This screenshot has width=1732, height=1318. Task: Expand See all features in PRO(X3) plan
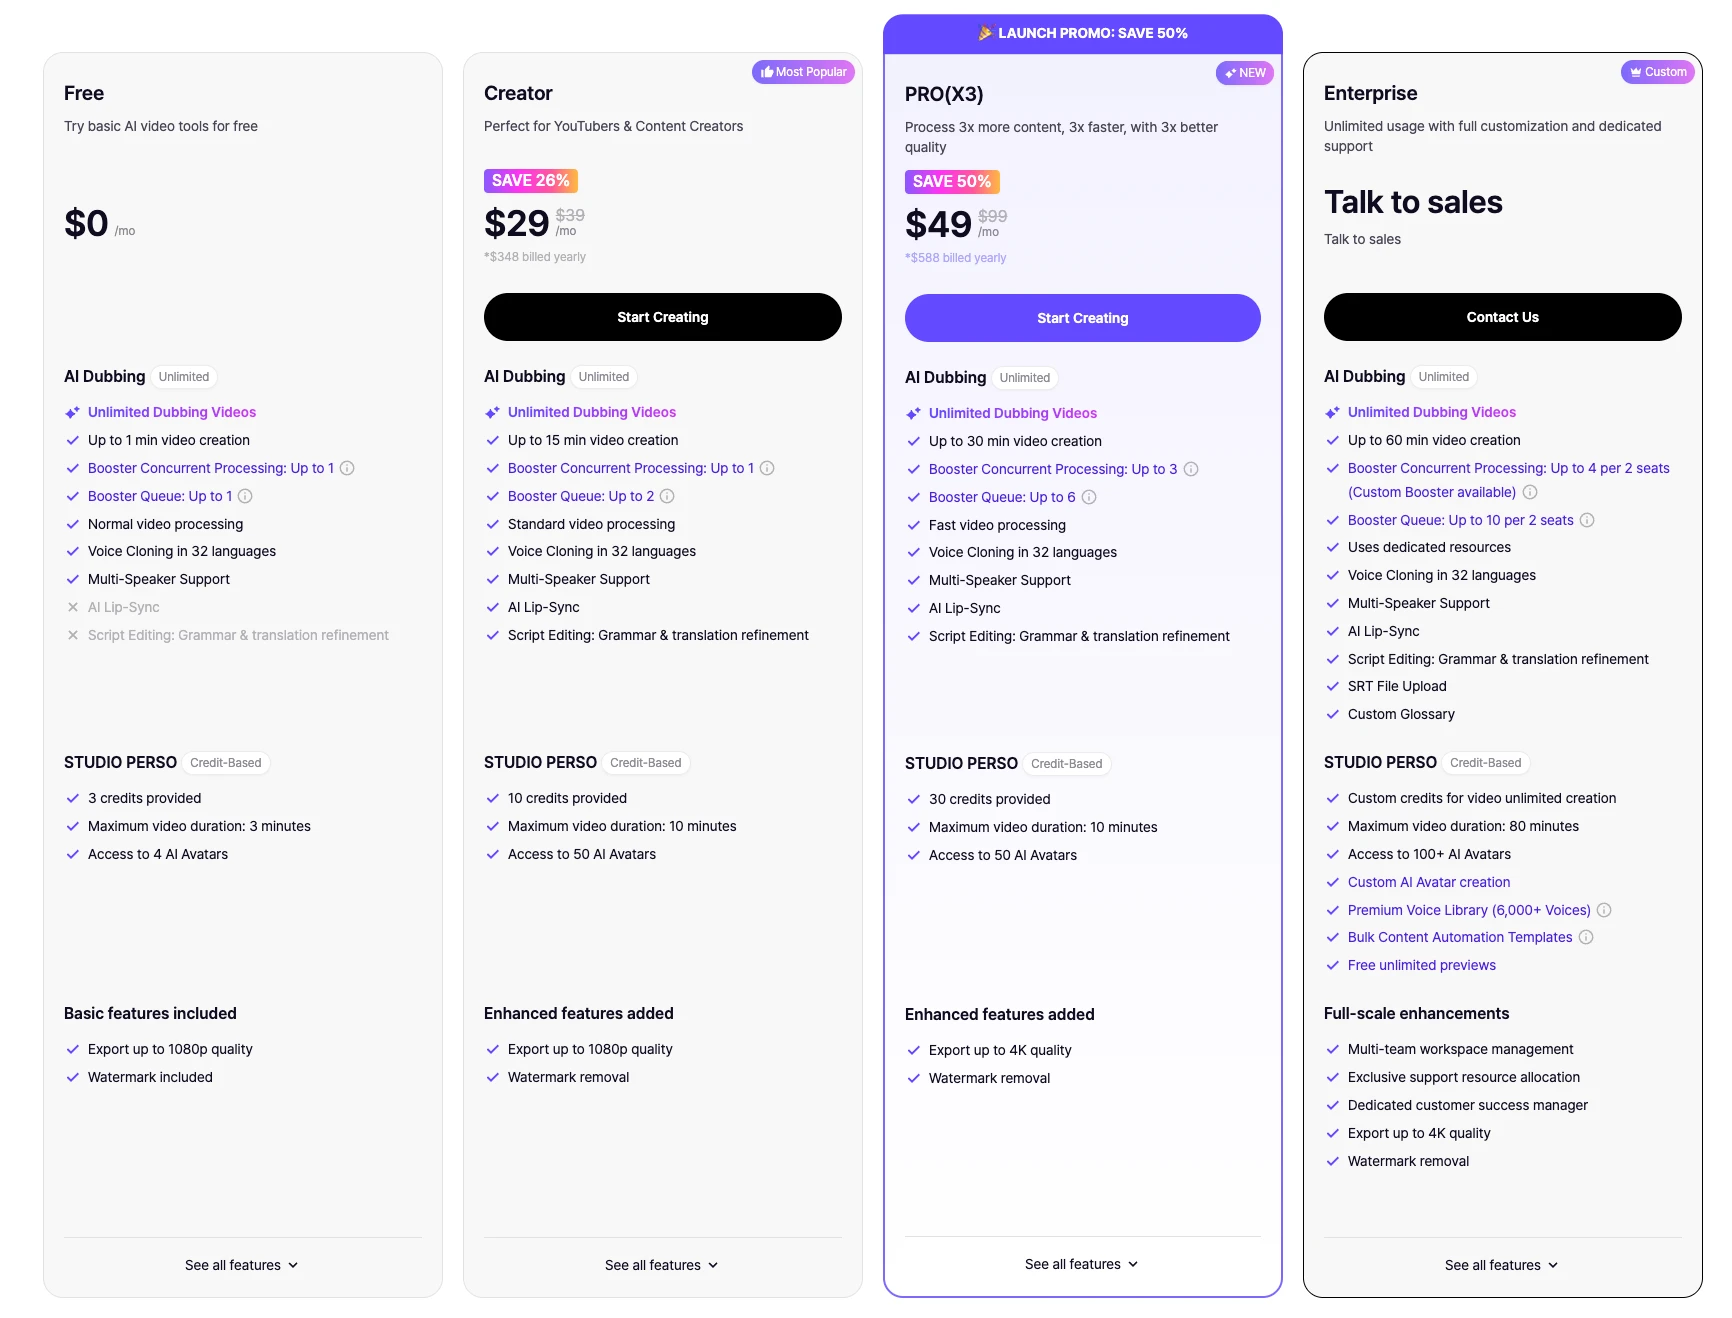tap(1082, 1264)
